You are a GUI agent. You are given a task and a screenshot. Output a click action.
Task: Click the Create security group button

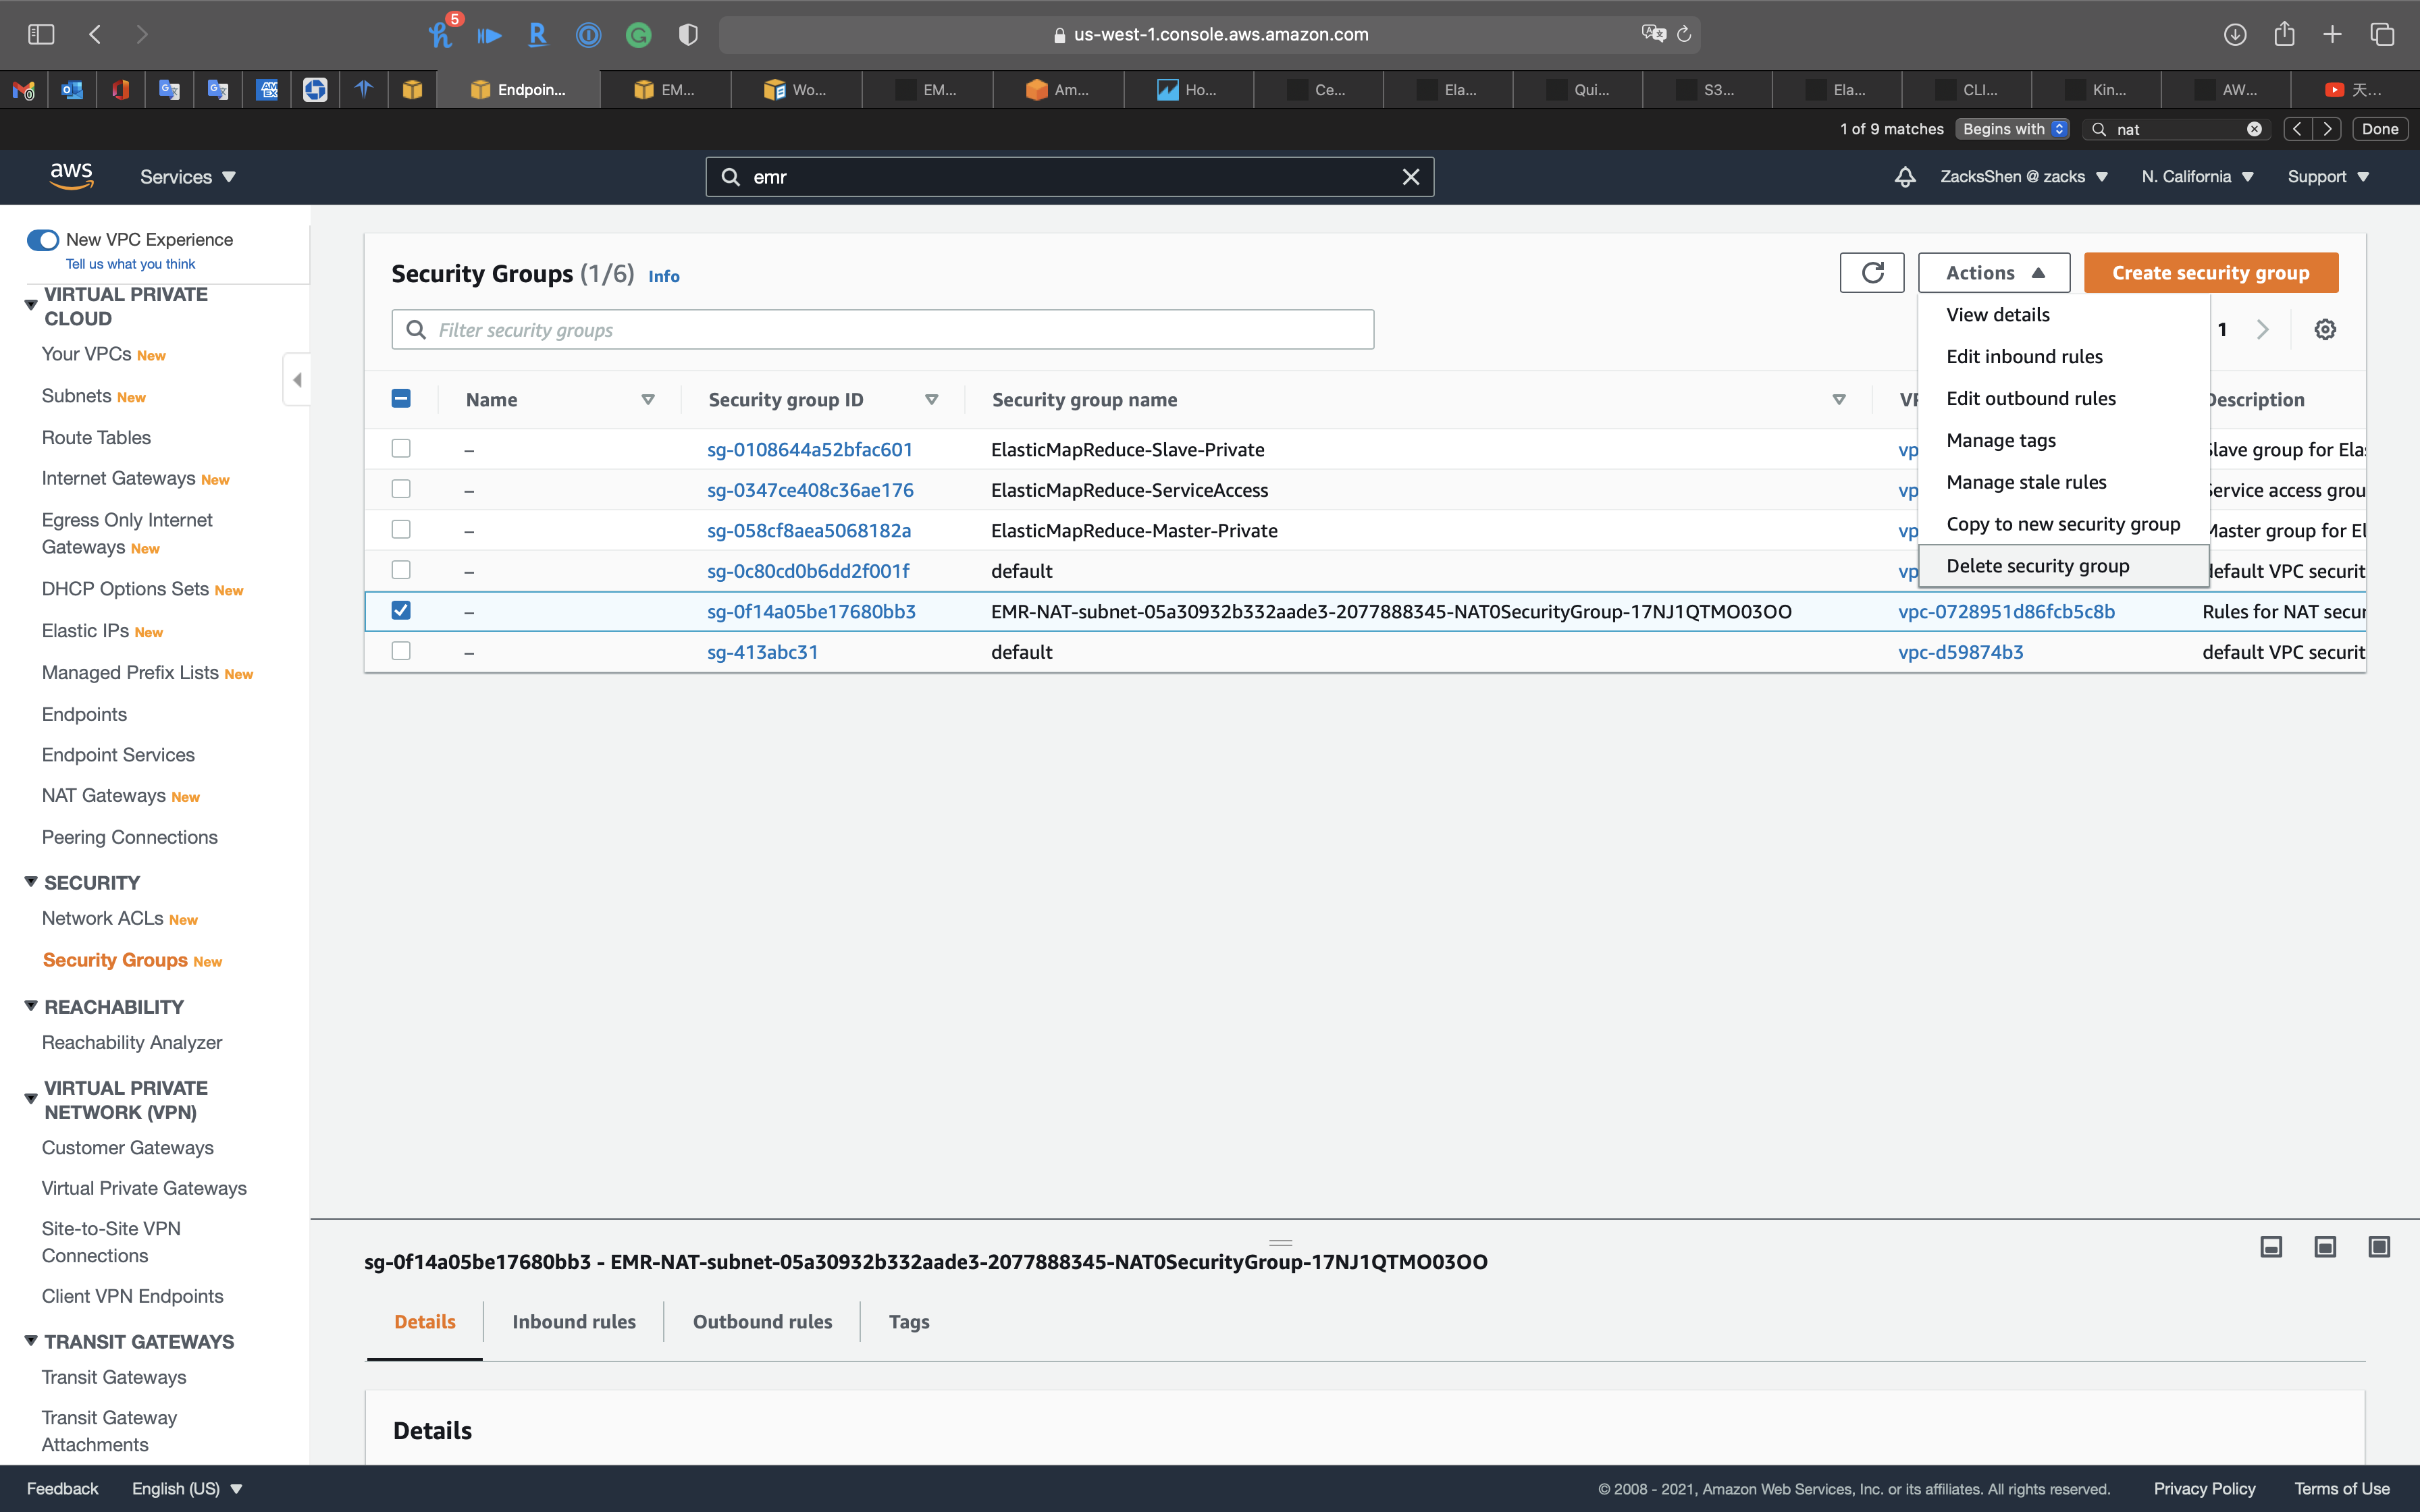click(x=2210, y=273)
